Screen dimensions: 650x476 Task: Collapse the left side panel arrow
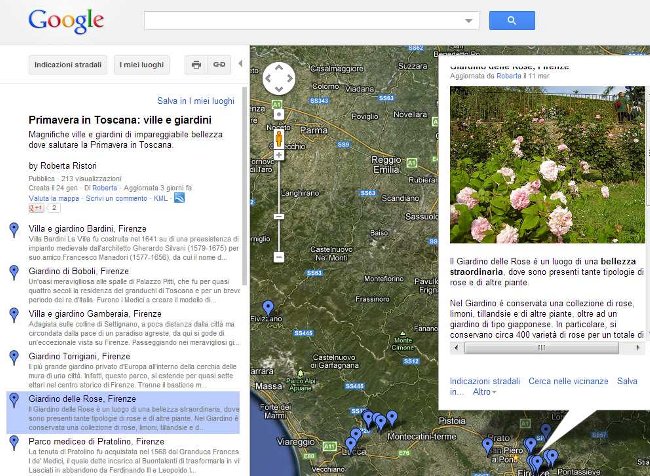[240, 64]
